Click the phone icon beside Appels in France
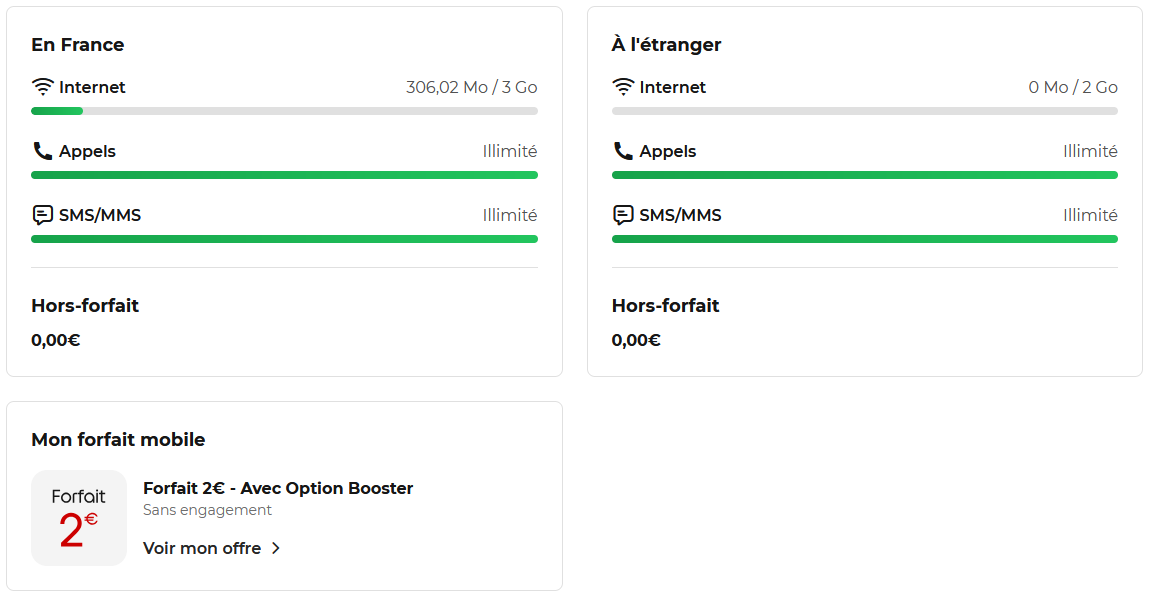Viewport: 1149px width, 597px height. coord(43,151)
